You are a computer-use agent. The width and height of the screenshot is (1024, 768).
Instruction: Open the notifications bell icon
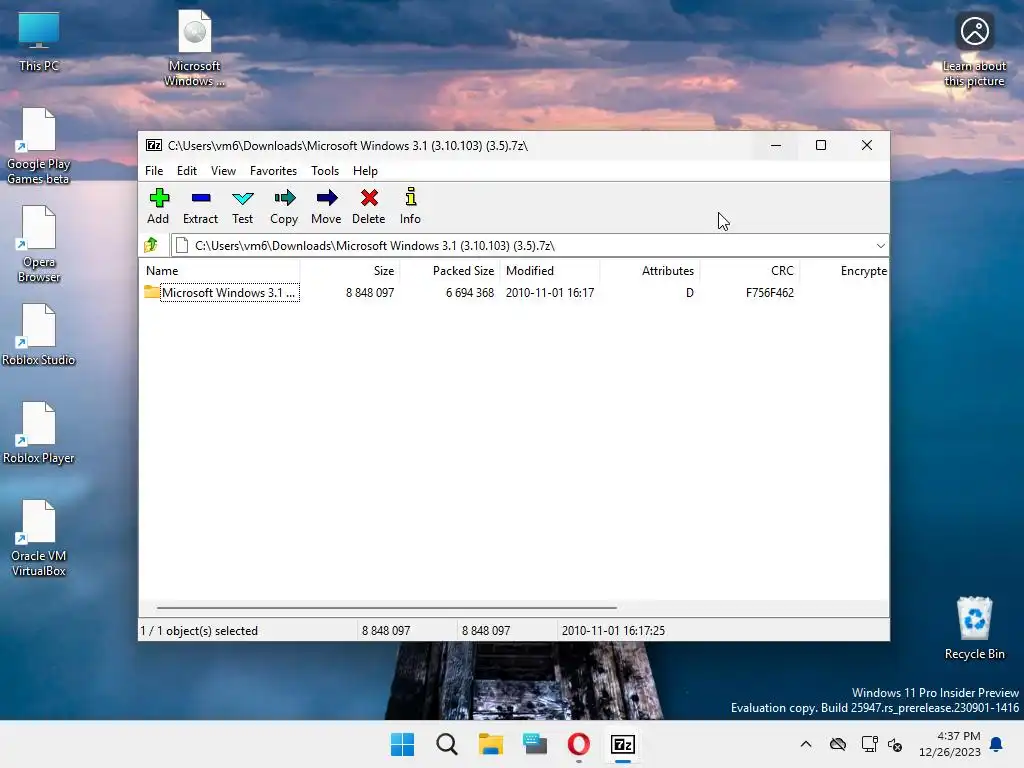pyautogui.click(x=997, y=744)
